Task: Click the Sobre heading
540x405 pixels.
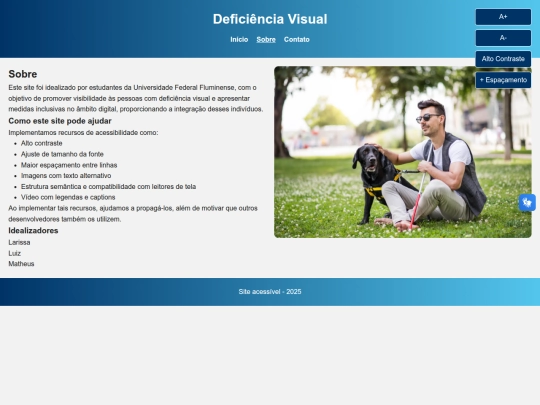Action: (23, 74)
